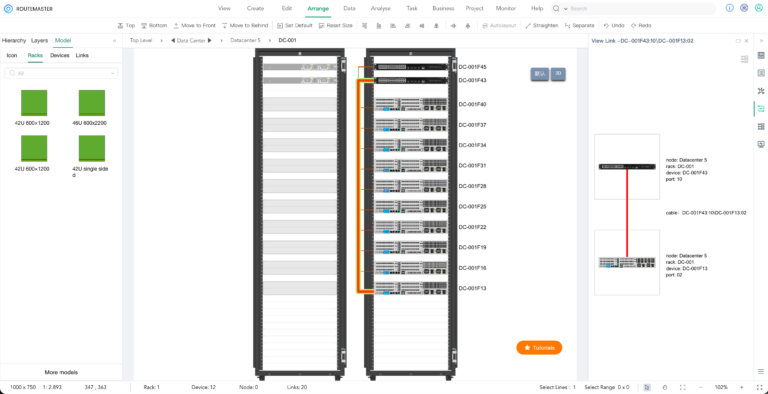This screenshot has height=394, width=768.
Task: Click the user avatar icon in header
Action: point(759,8)
